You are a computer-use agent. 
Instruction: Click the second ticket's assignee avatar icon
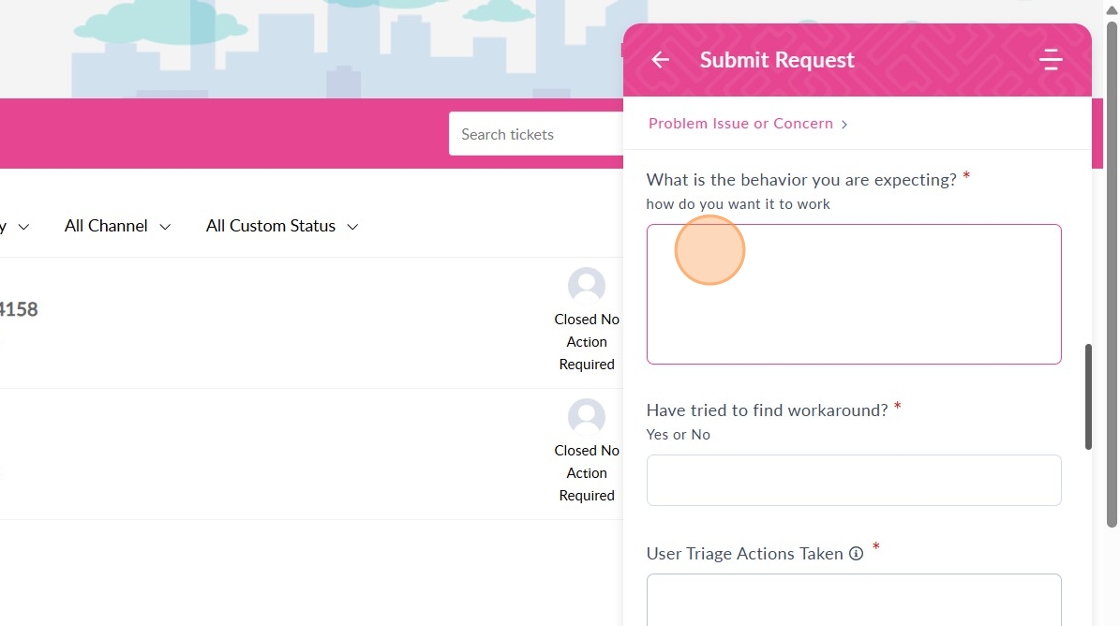point(586,416)
